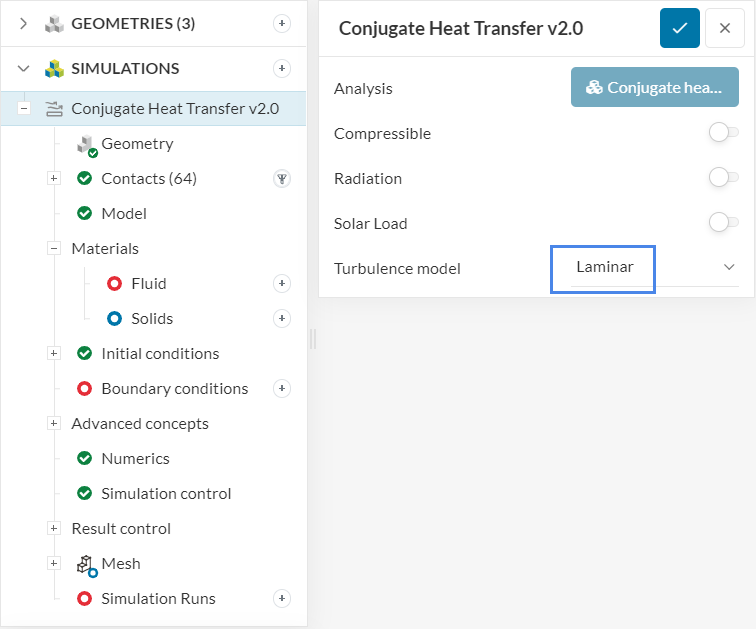This screenshot has width=756, height=629.
Task: Select the Numerics tree item
Action: (135, 459)
